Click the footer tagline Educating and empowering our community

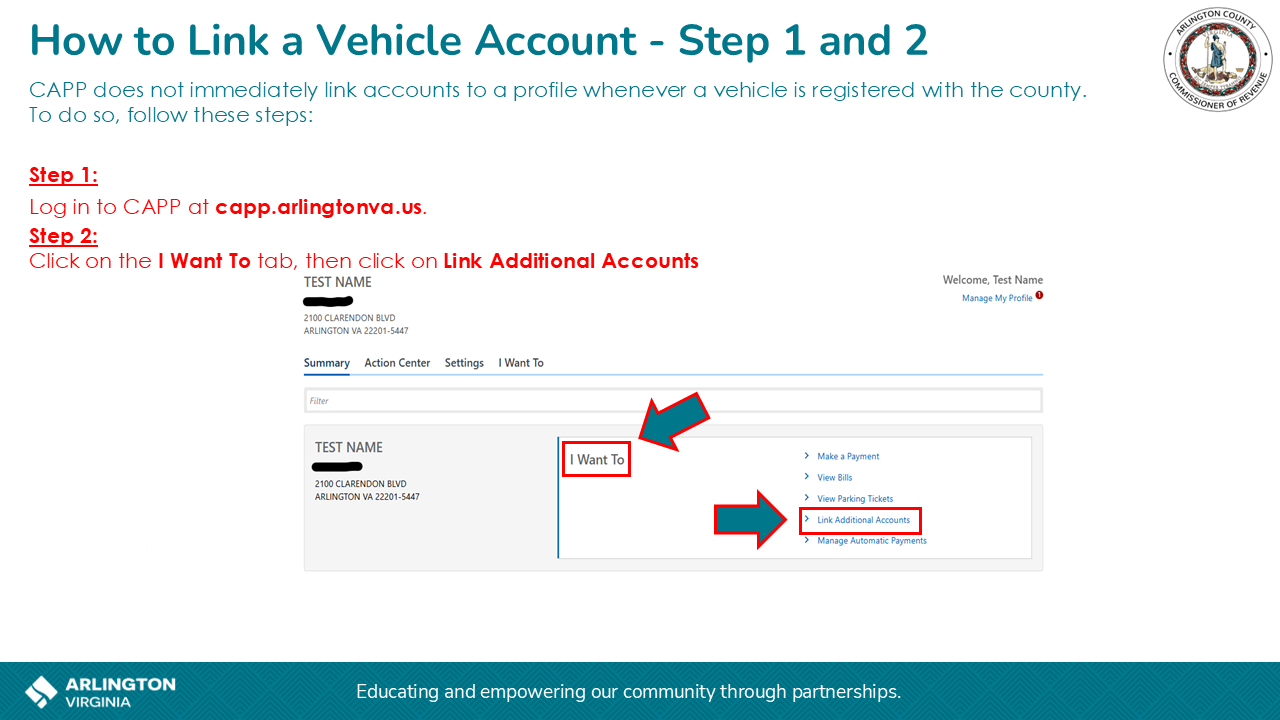click(628, 691)
